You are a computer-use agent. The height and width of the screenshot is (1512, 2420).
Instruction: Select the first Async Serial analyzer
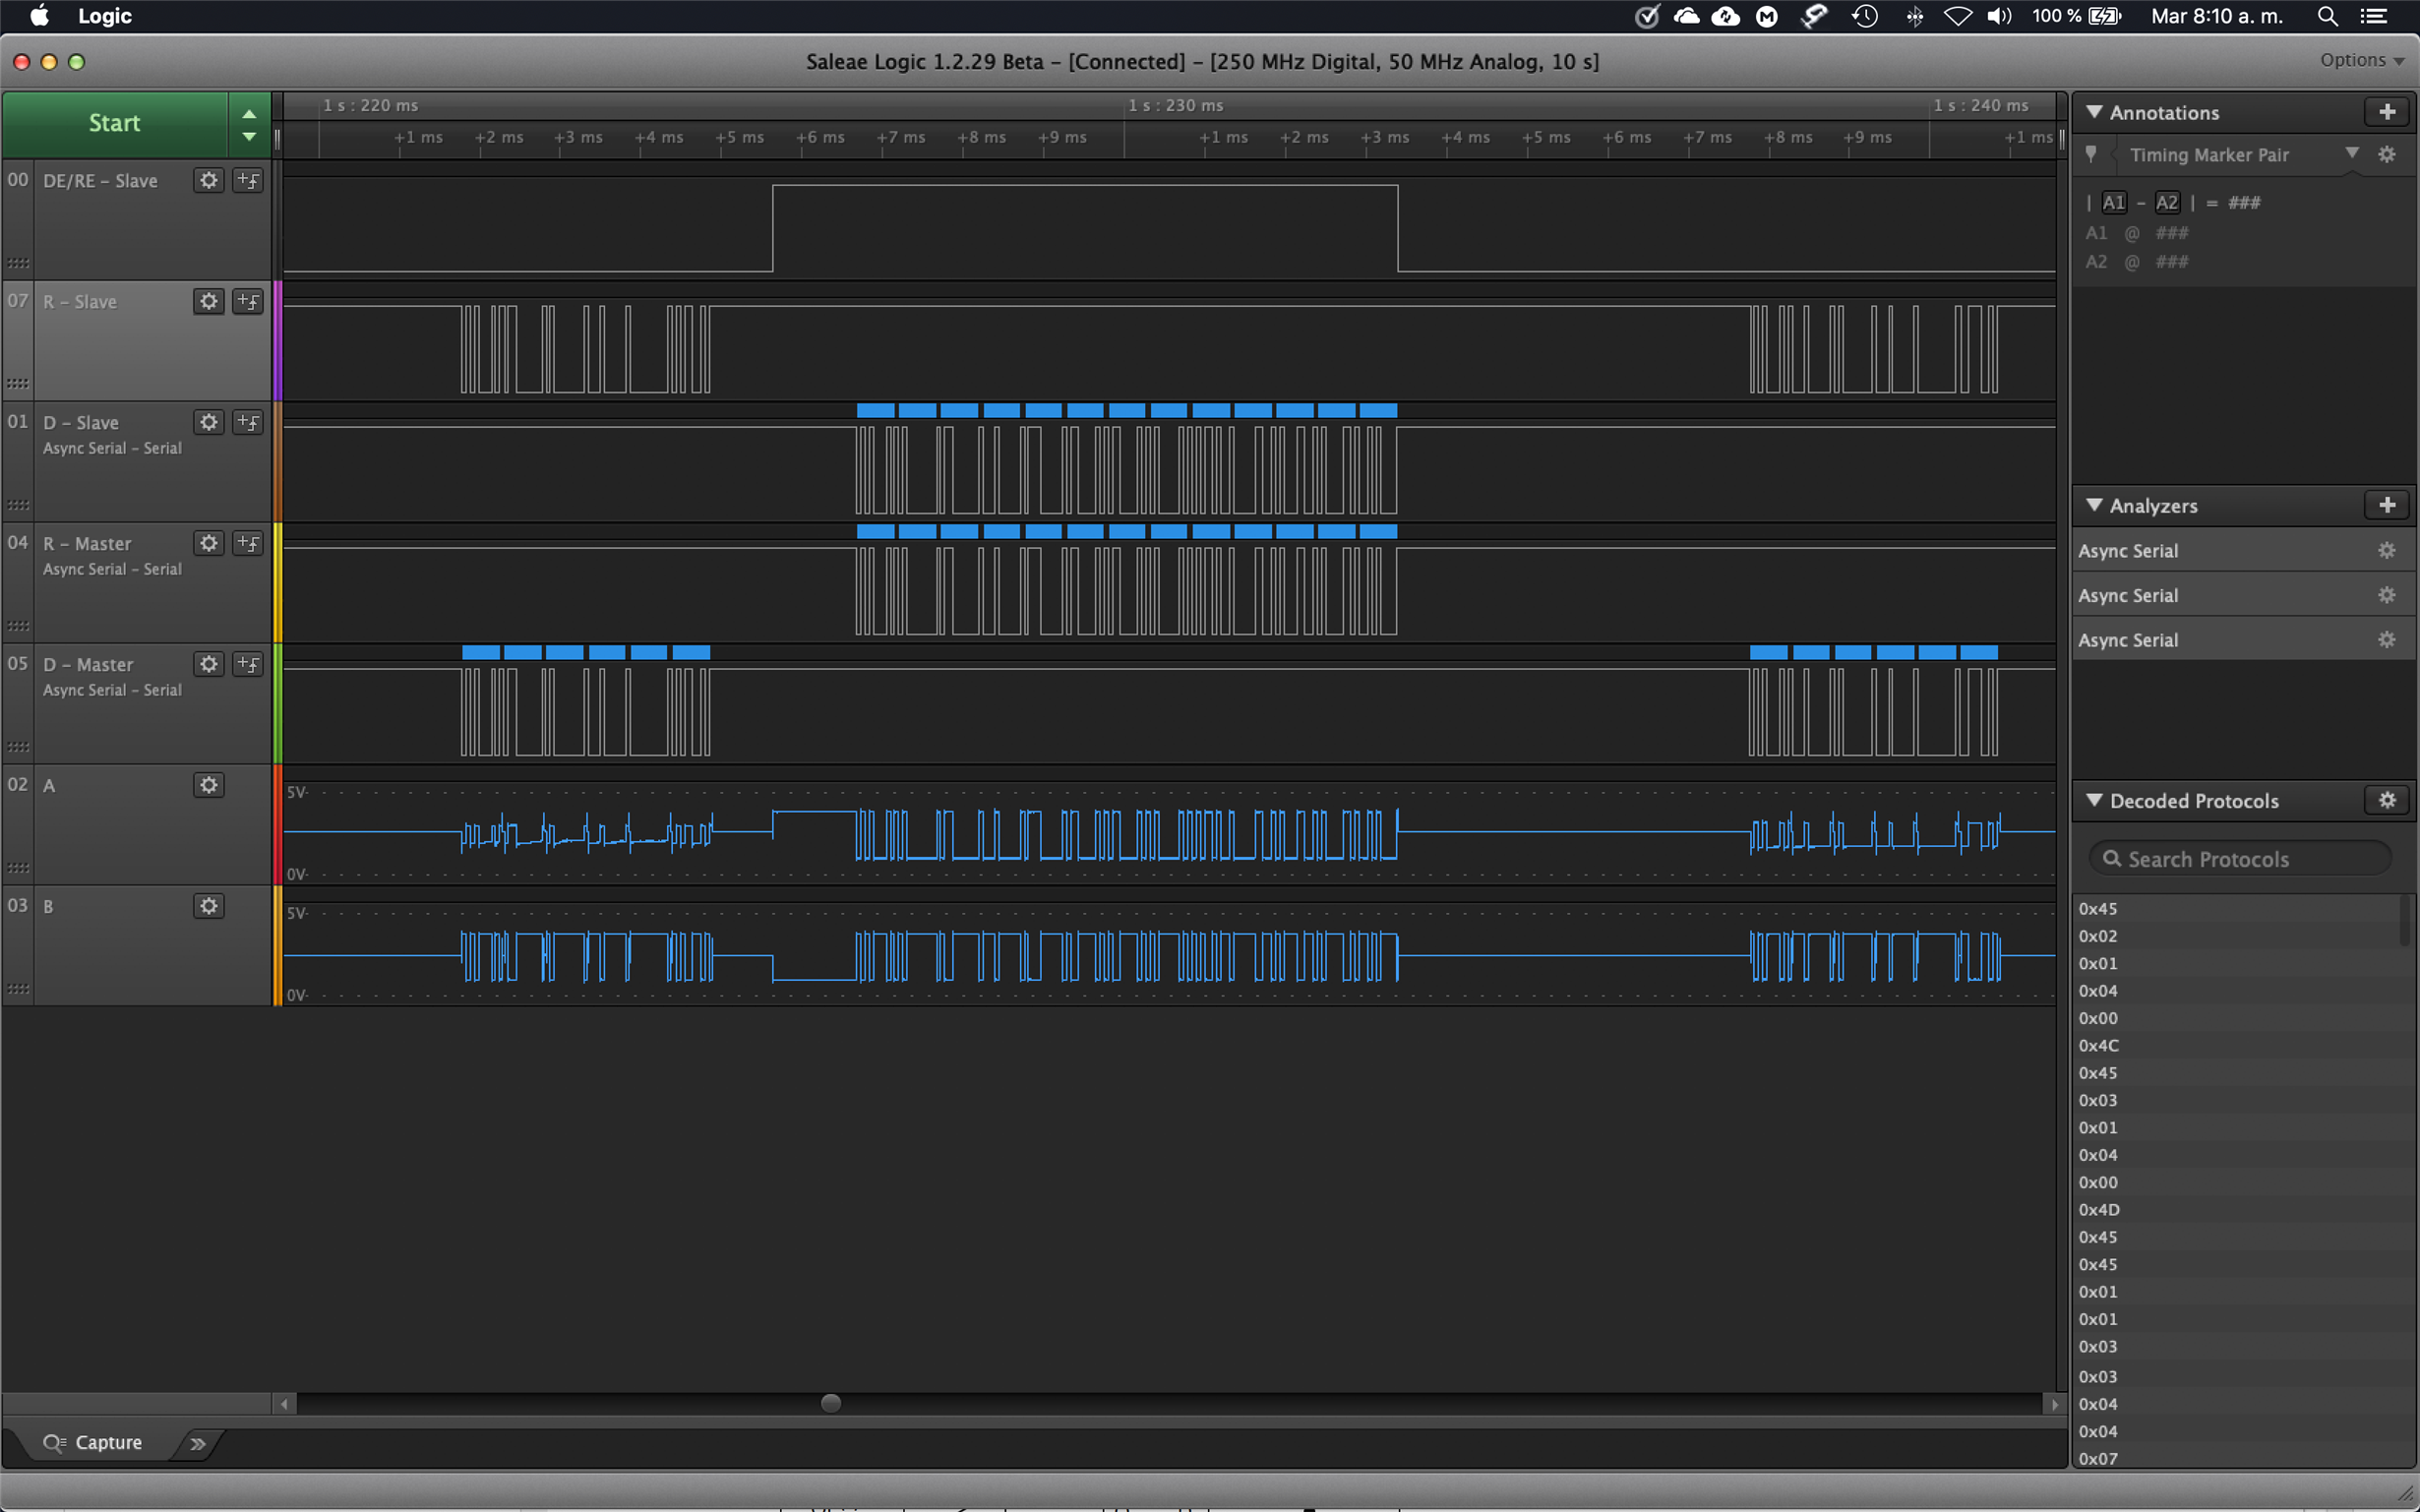tap(2244, 550)
